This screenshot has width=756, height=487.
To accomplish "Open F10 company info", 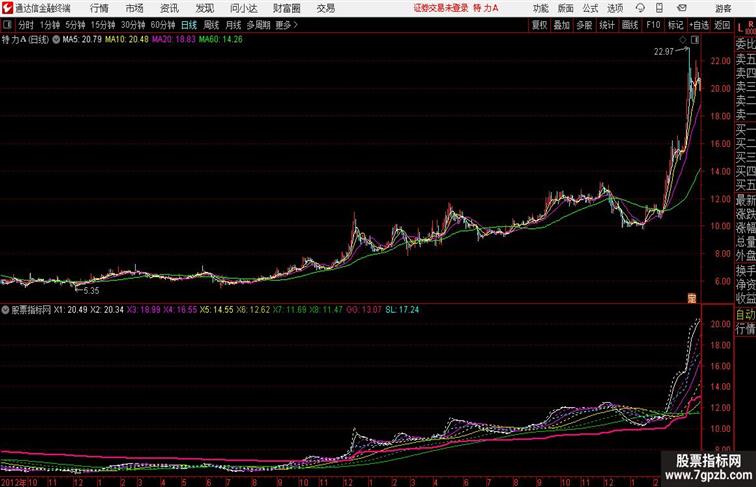I will pyautogui.click(x=653, y=25).
